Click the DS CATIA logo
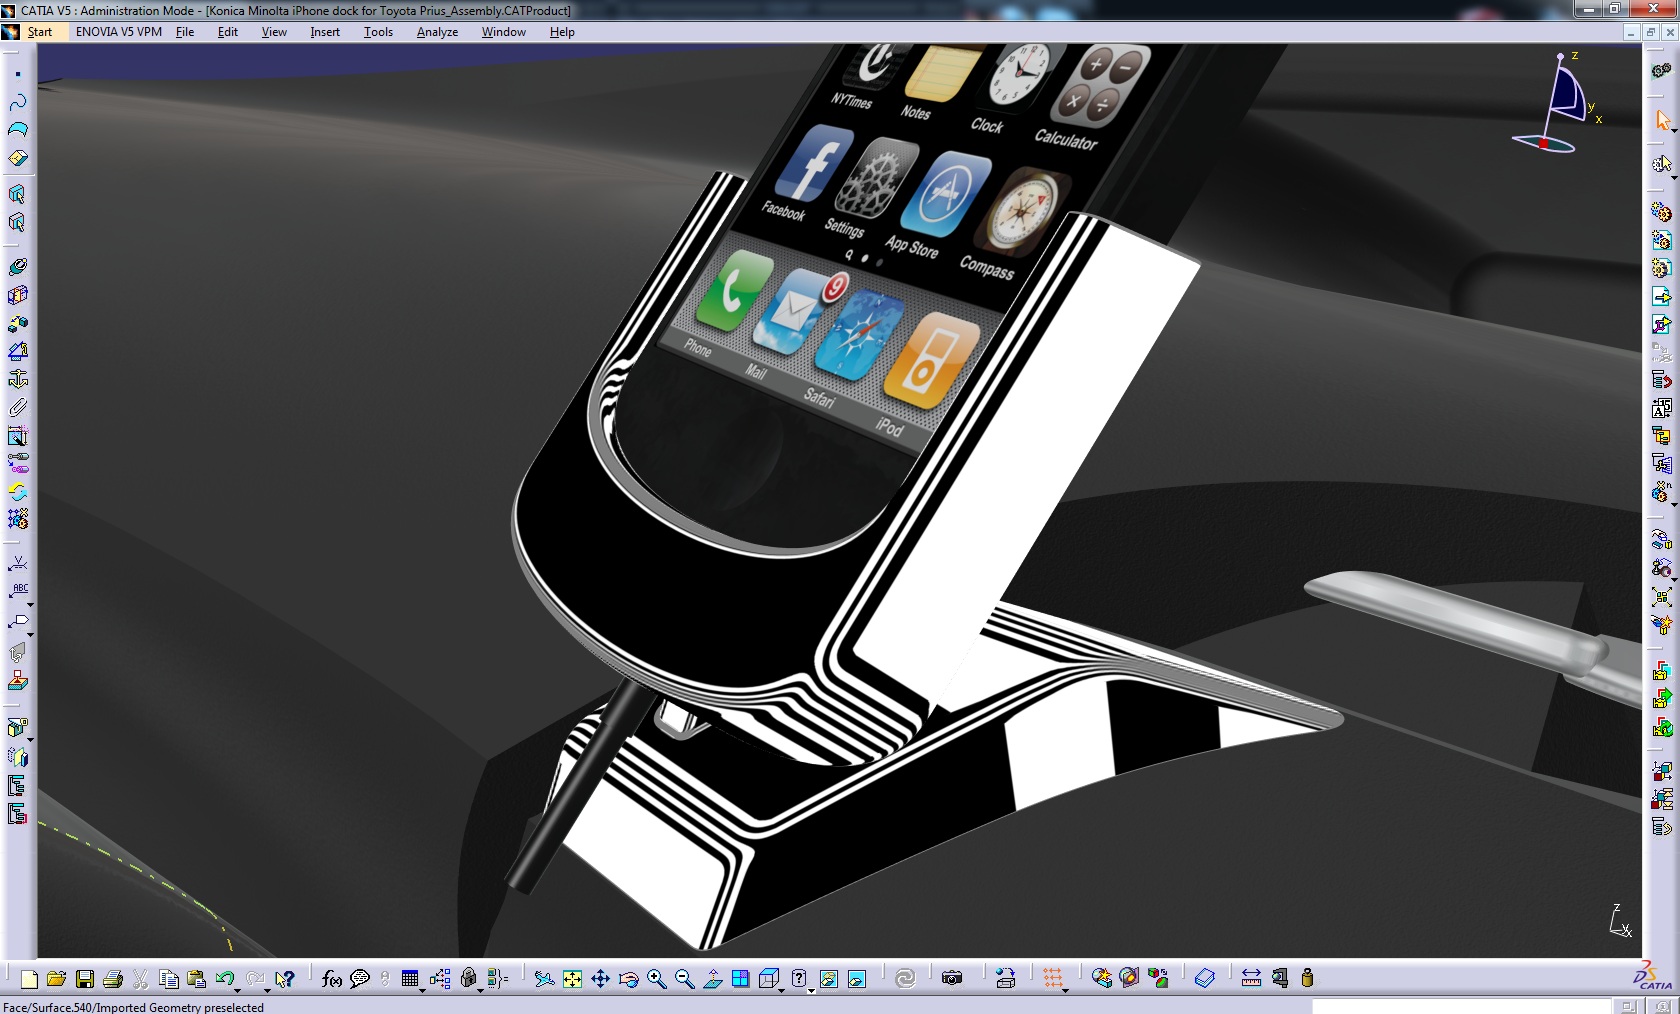The image size is (1680, 1014). pos(1653,976)
